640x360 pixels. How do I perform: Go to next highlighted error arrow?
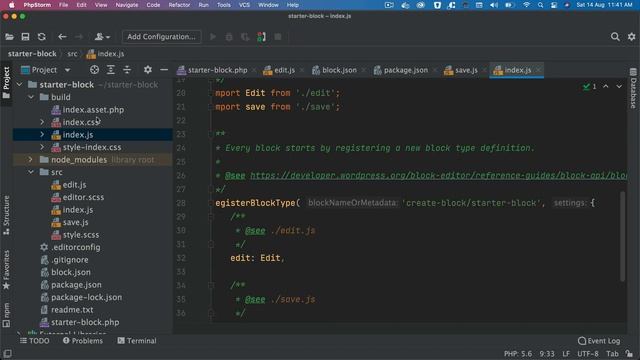point(619,87)
